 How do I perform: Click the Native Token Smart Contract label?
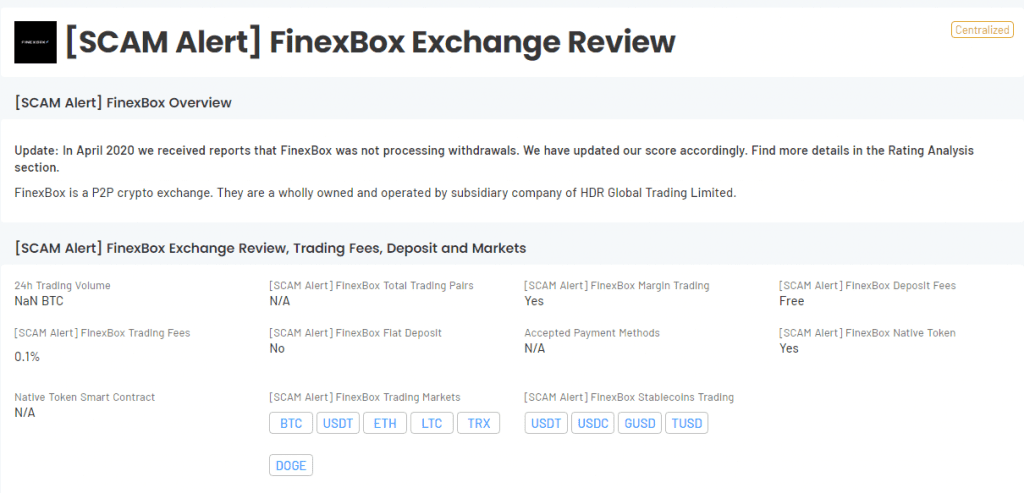point(85,397)
